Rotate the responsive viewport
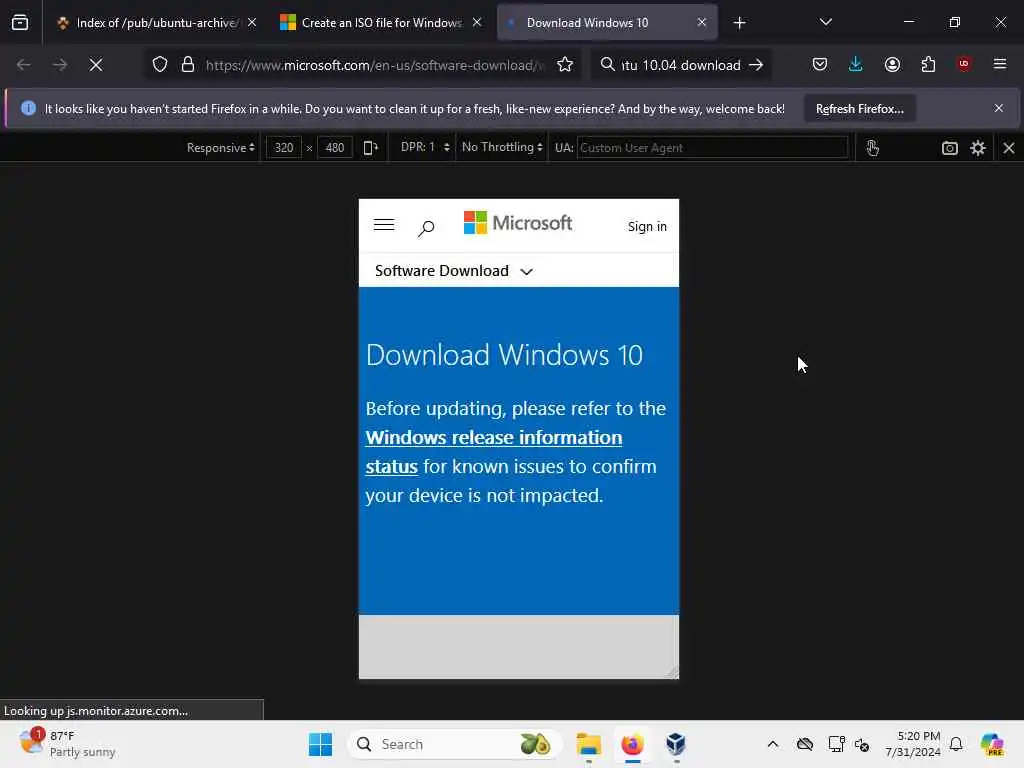Screen dimensions: 1024x768 point(370,148)
